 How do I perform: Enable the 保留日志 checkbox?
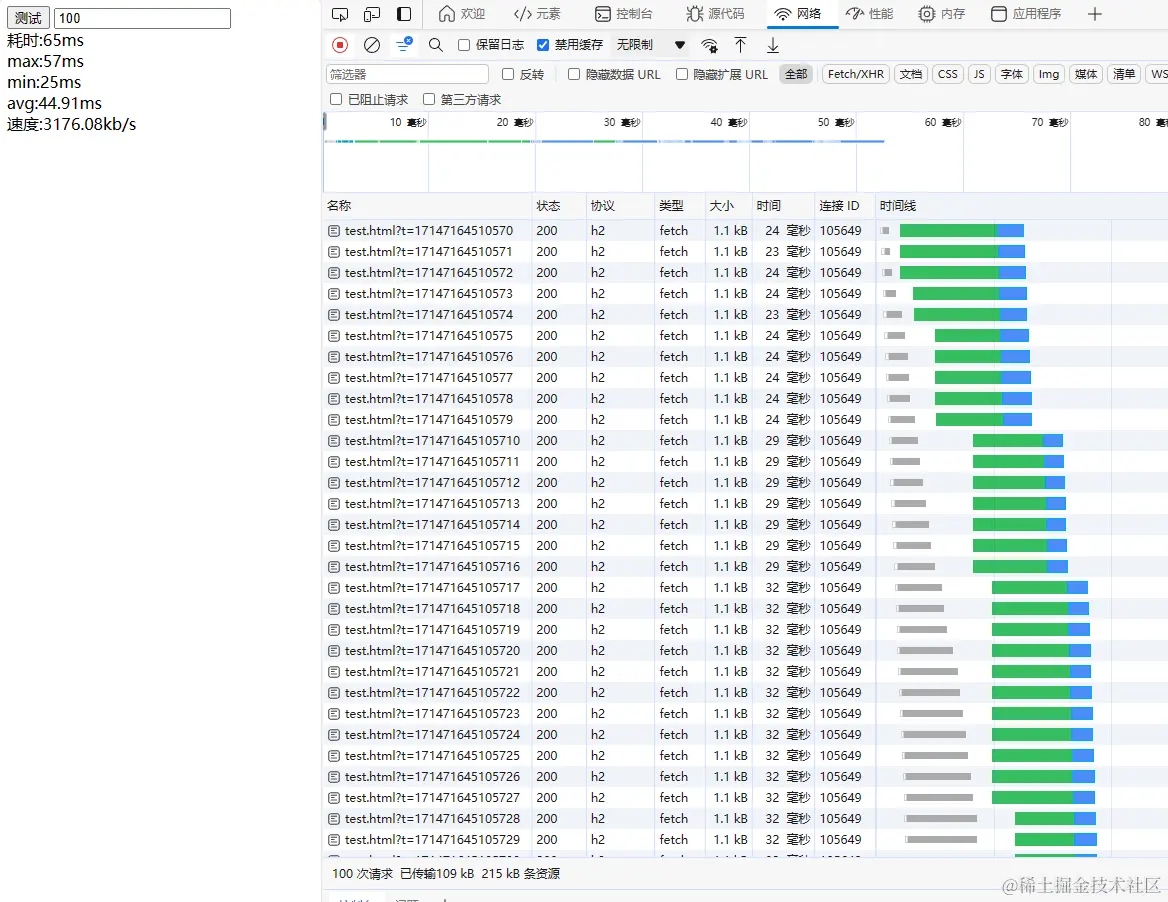464,45
